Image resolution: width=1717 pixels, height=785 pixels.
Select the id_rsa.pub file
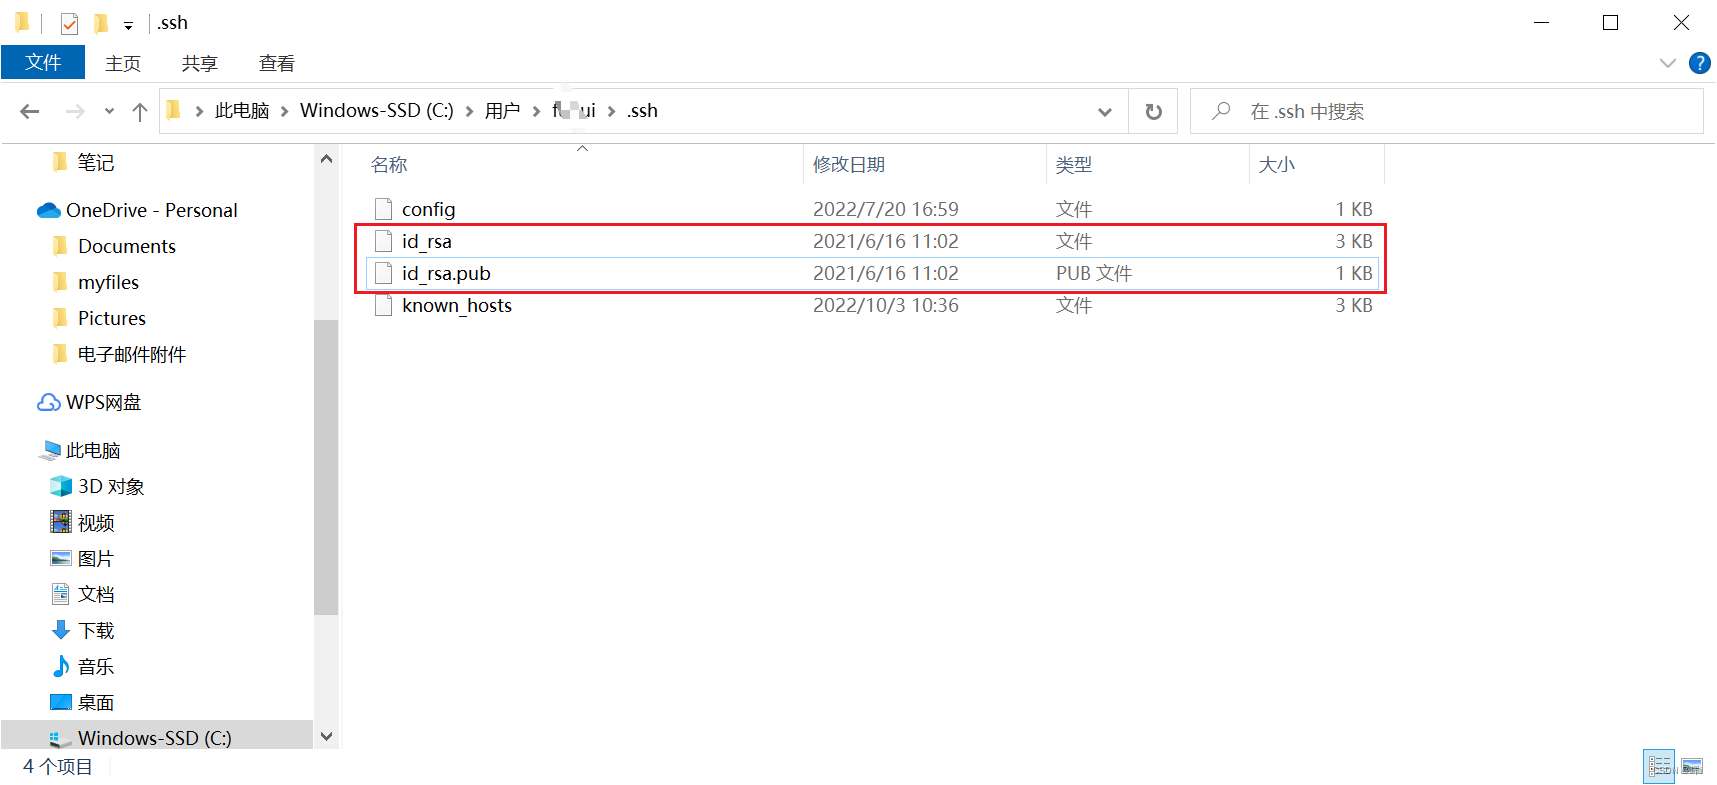coord(870,273)
